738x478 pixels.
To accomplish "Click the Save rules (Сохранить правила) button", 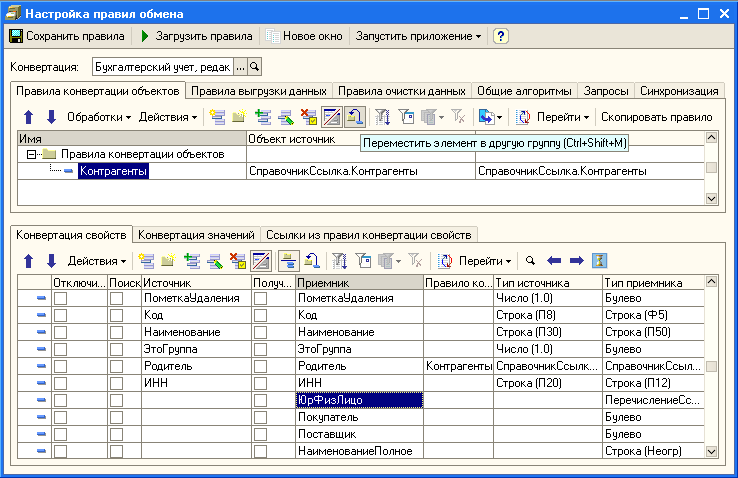I will pos(67,36).
